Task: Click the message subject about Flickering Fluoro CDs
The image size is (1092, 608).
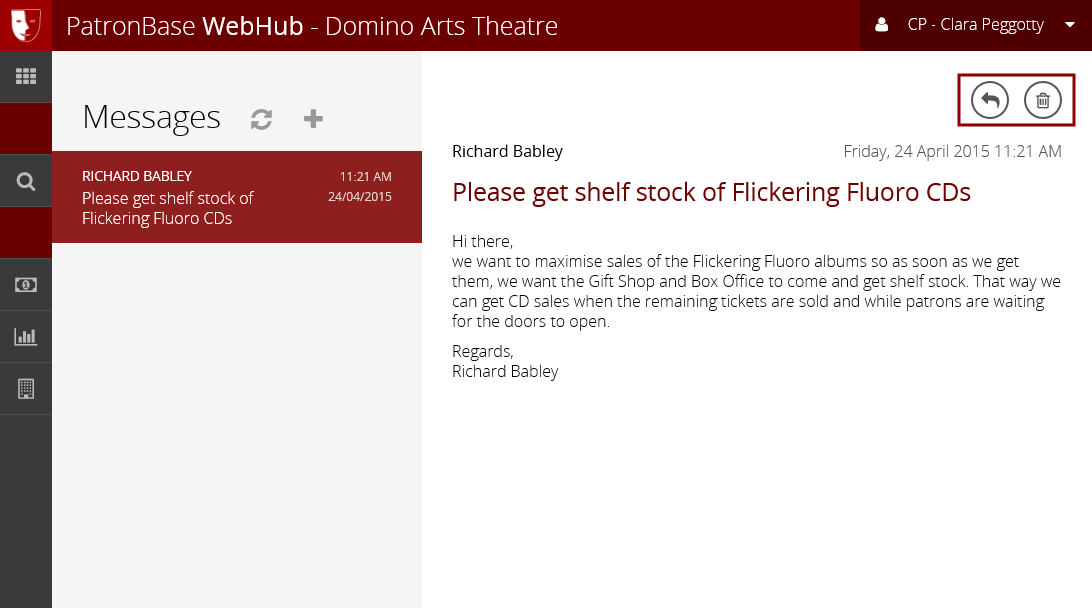Action: point(711,192)
